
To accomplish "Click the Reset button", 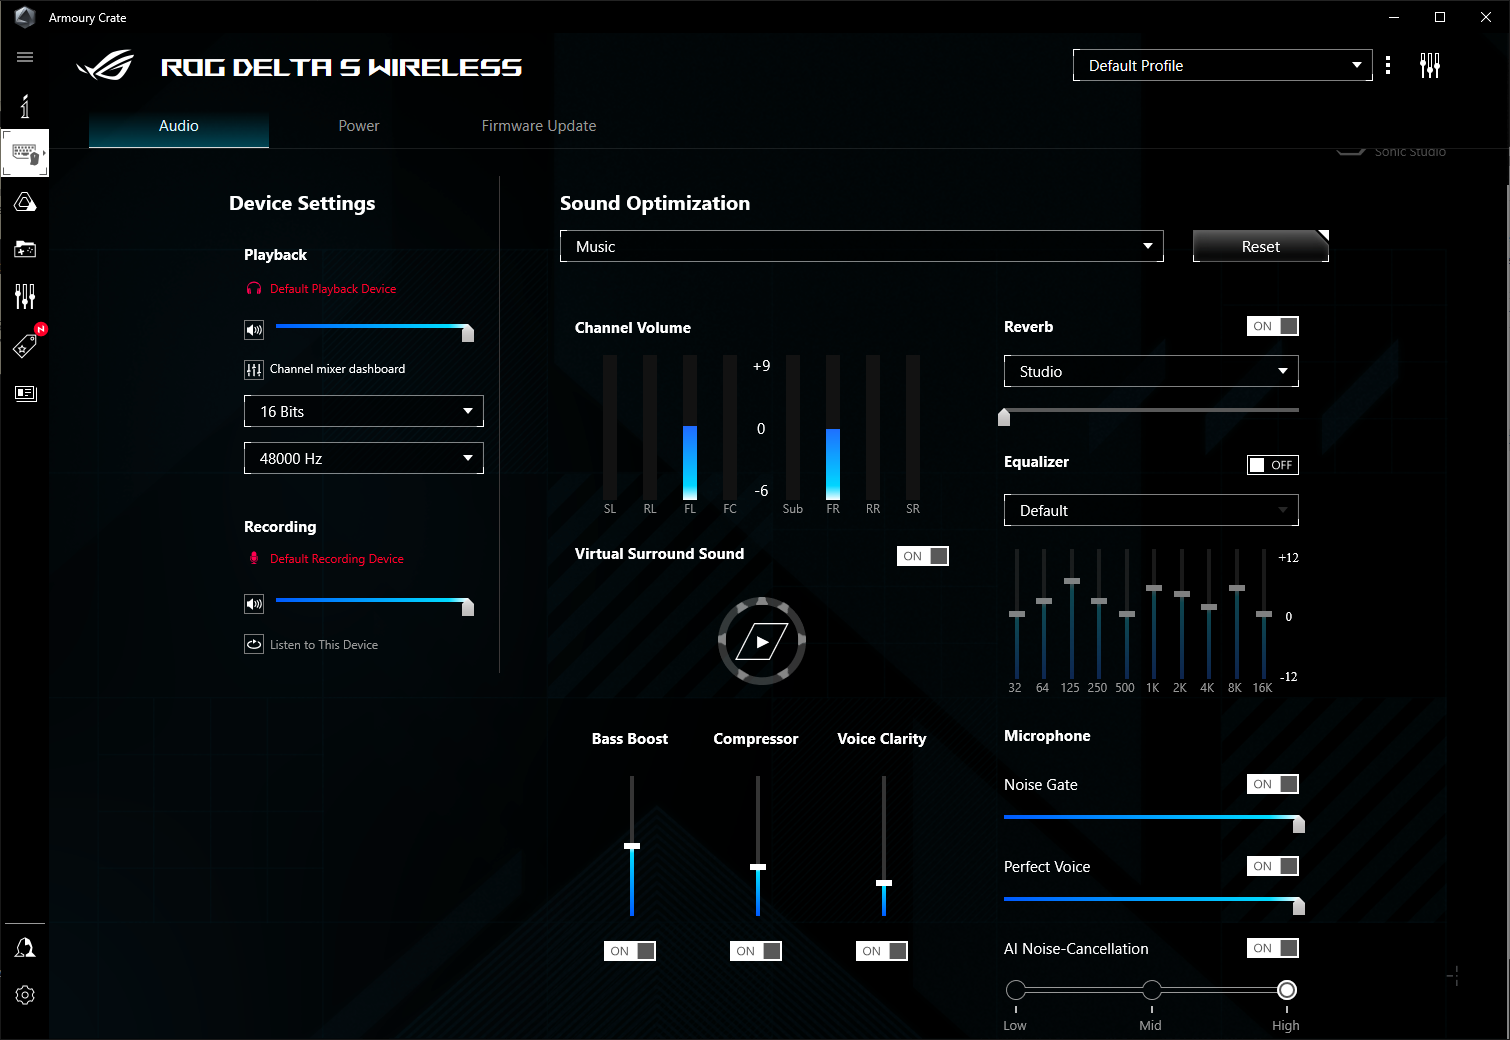I will click(1261, 246).
